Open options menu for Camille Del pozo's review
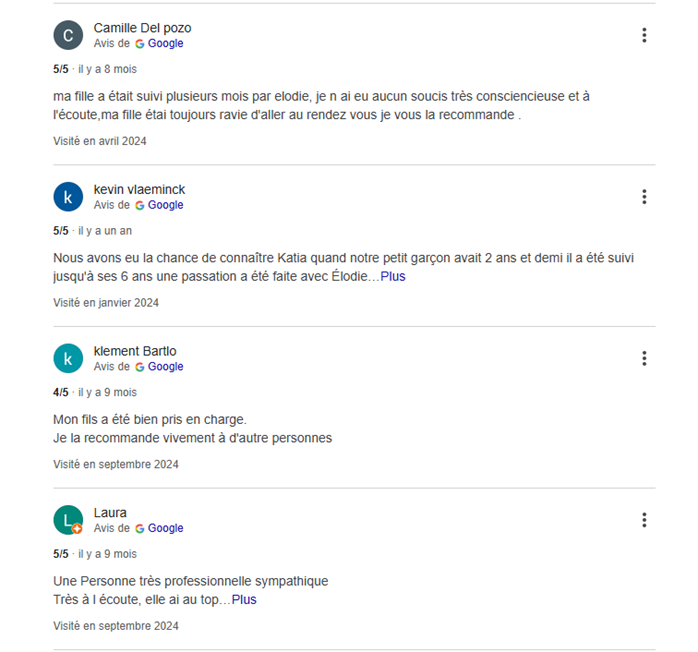The height and width of the screenshot is (652, 698). 644,35
